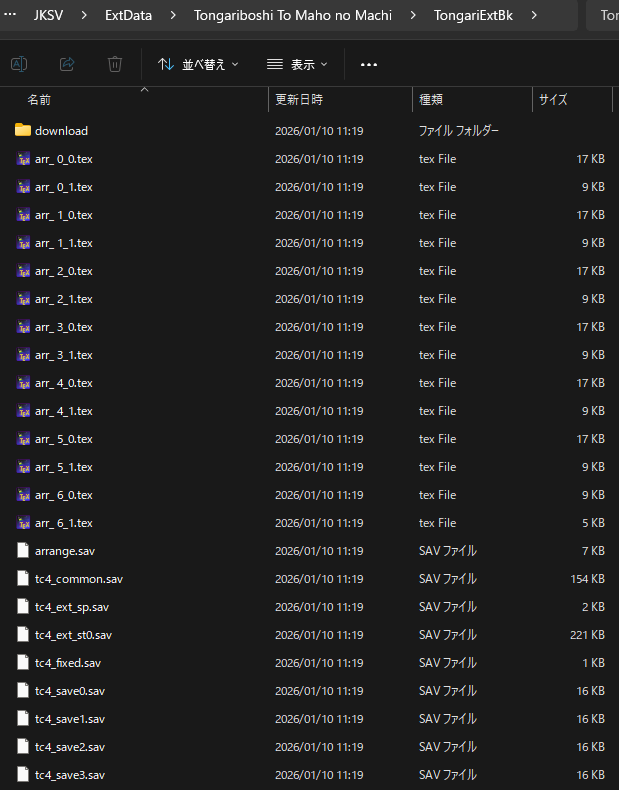Viewport: 619px width, 790px height.
Task: Select the arr_1_1.tex file icon
Action: click(x=23, y=243)
